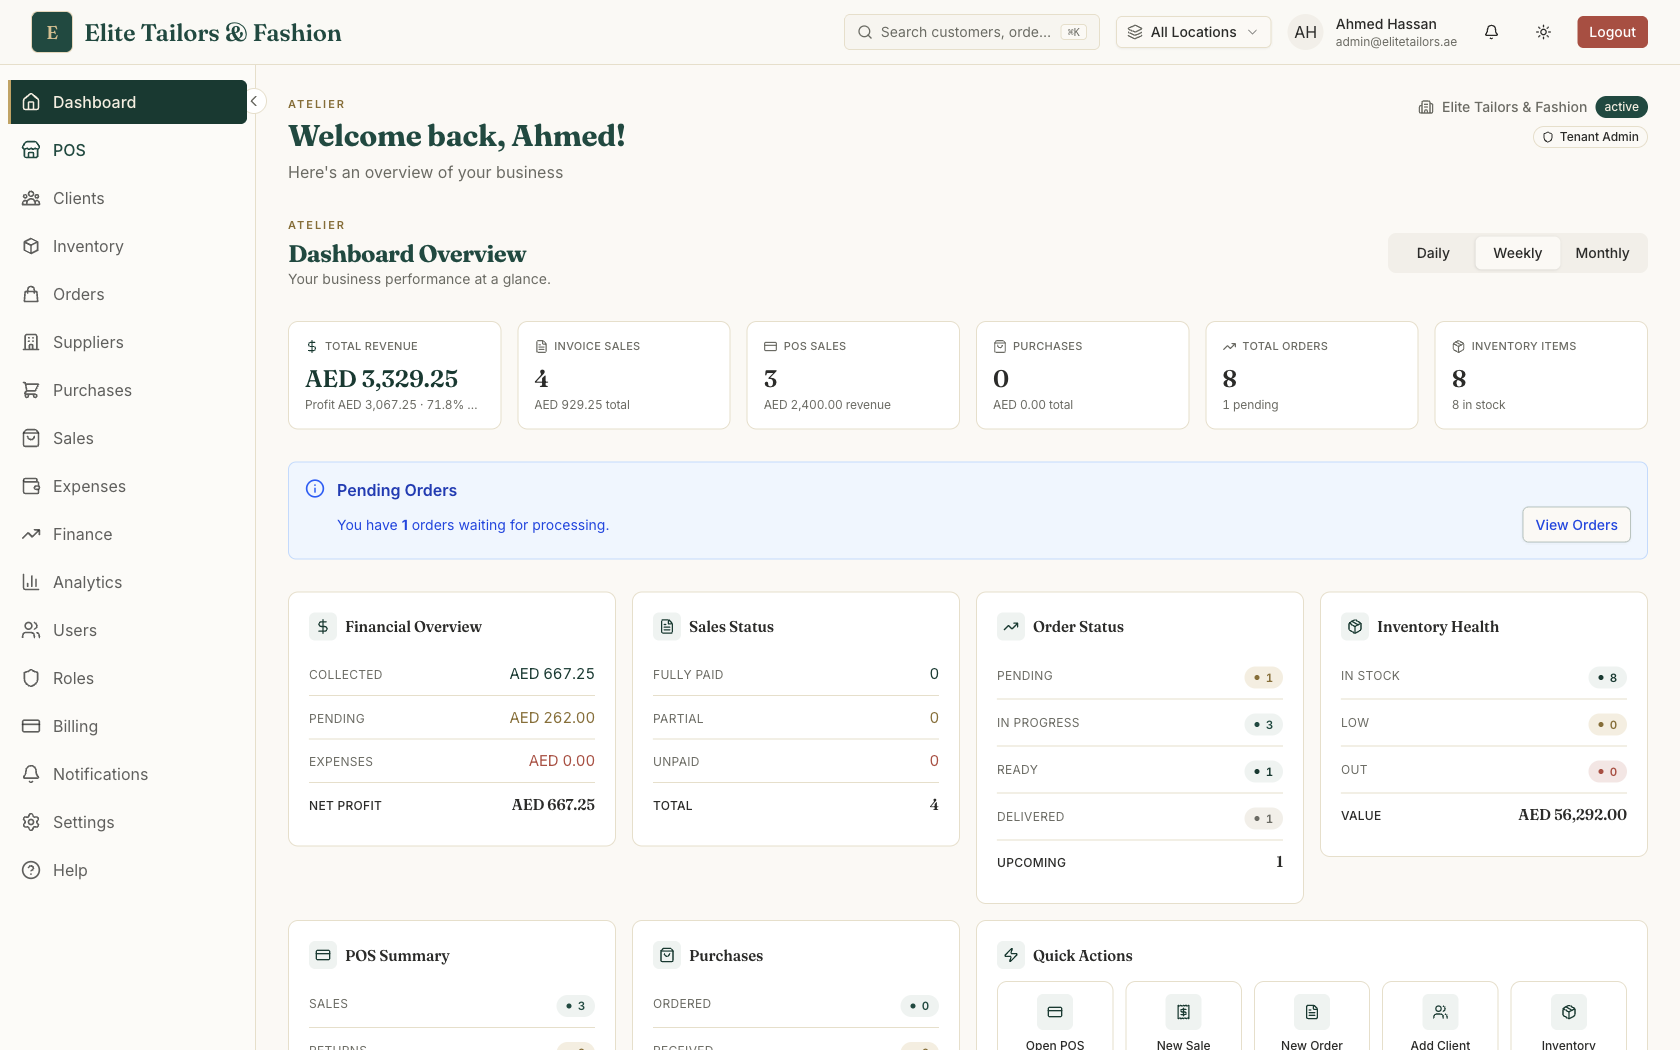
Task: Go to Inventory in the sidebar
Action: [127, 246]
